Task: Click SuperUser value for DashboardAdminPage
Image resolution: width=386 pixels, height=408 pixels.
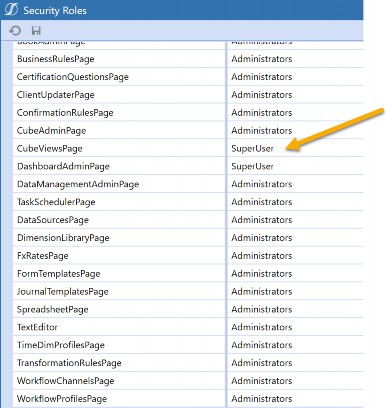Action: (x=252, y=166)
